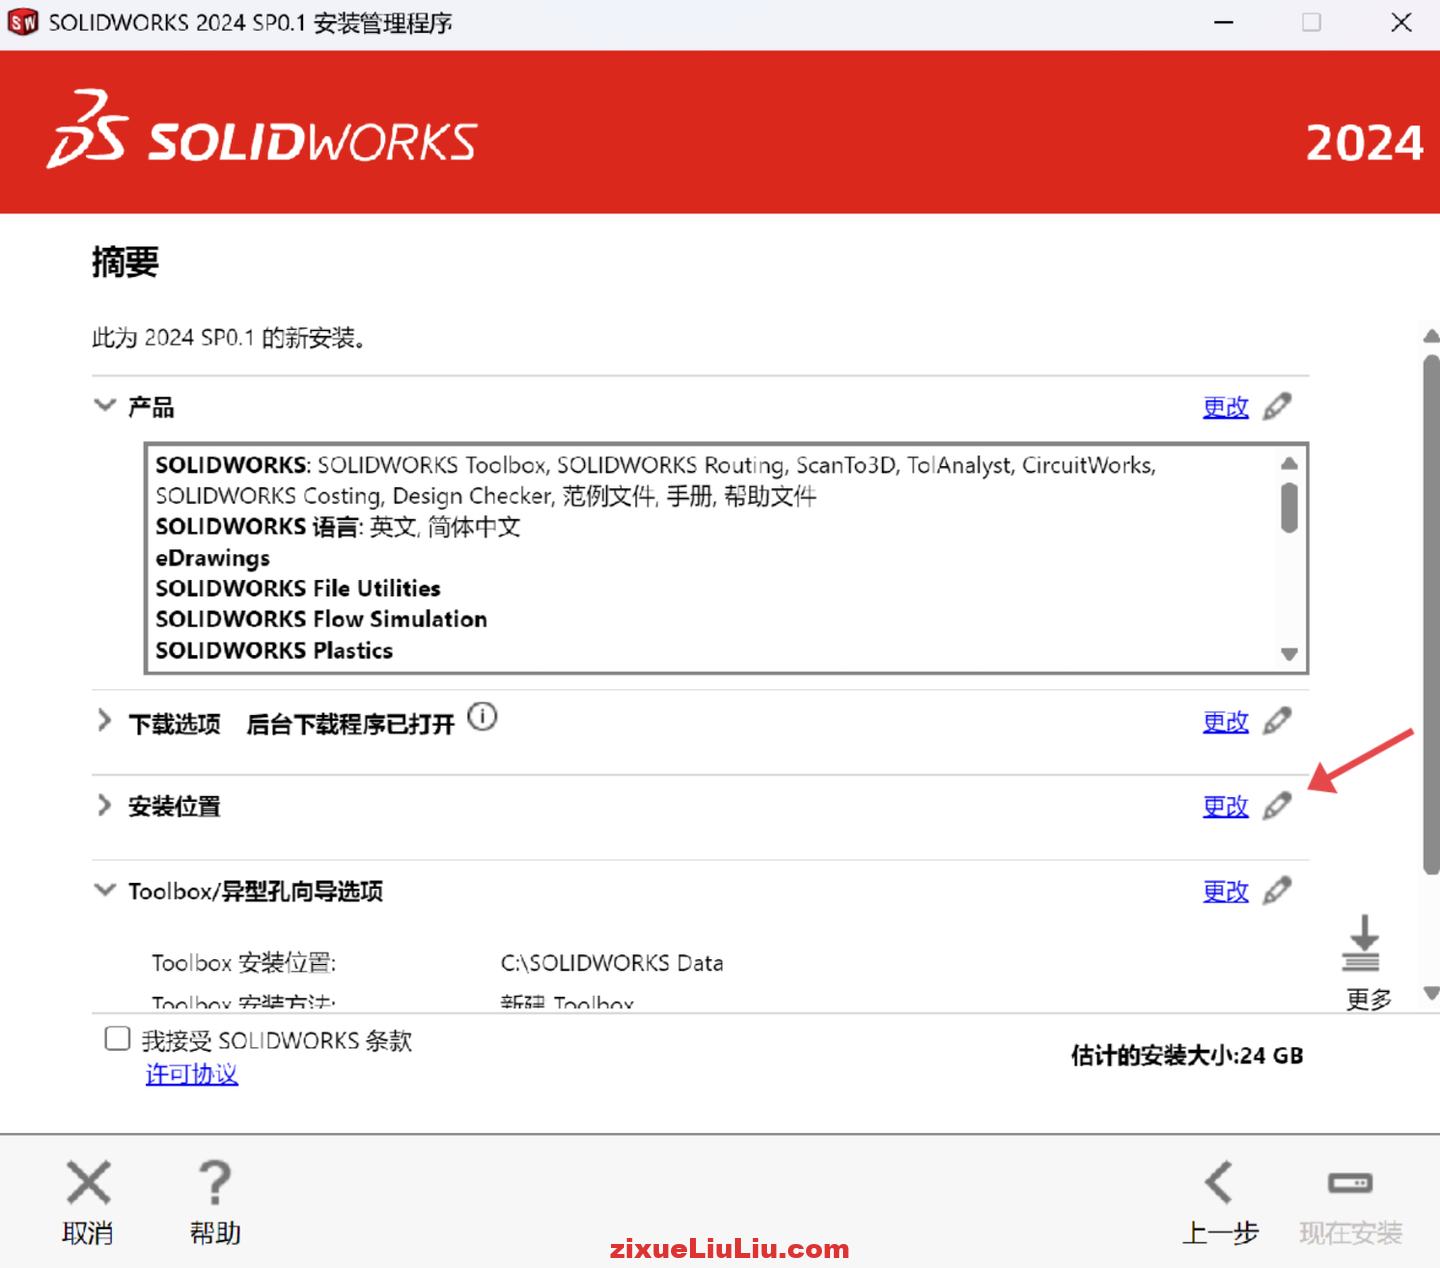Click the 现在安装 install icon
The width and height of the screenshot is (1440, 1268).
pos(1349,1183)
